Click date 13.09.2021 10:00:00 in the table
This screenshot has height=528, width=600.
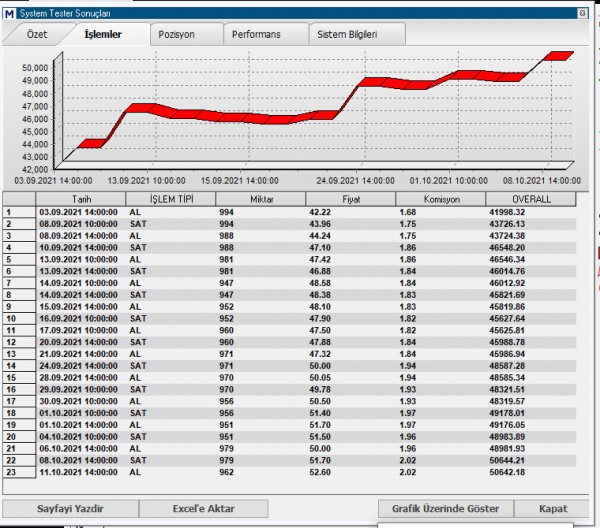tap(78, 259)
